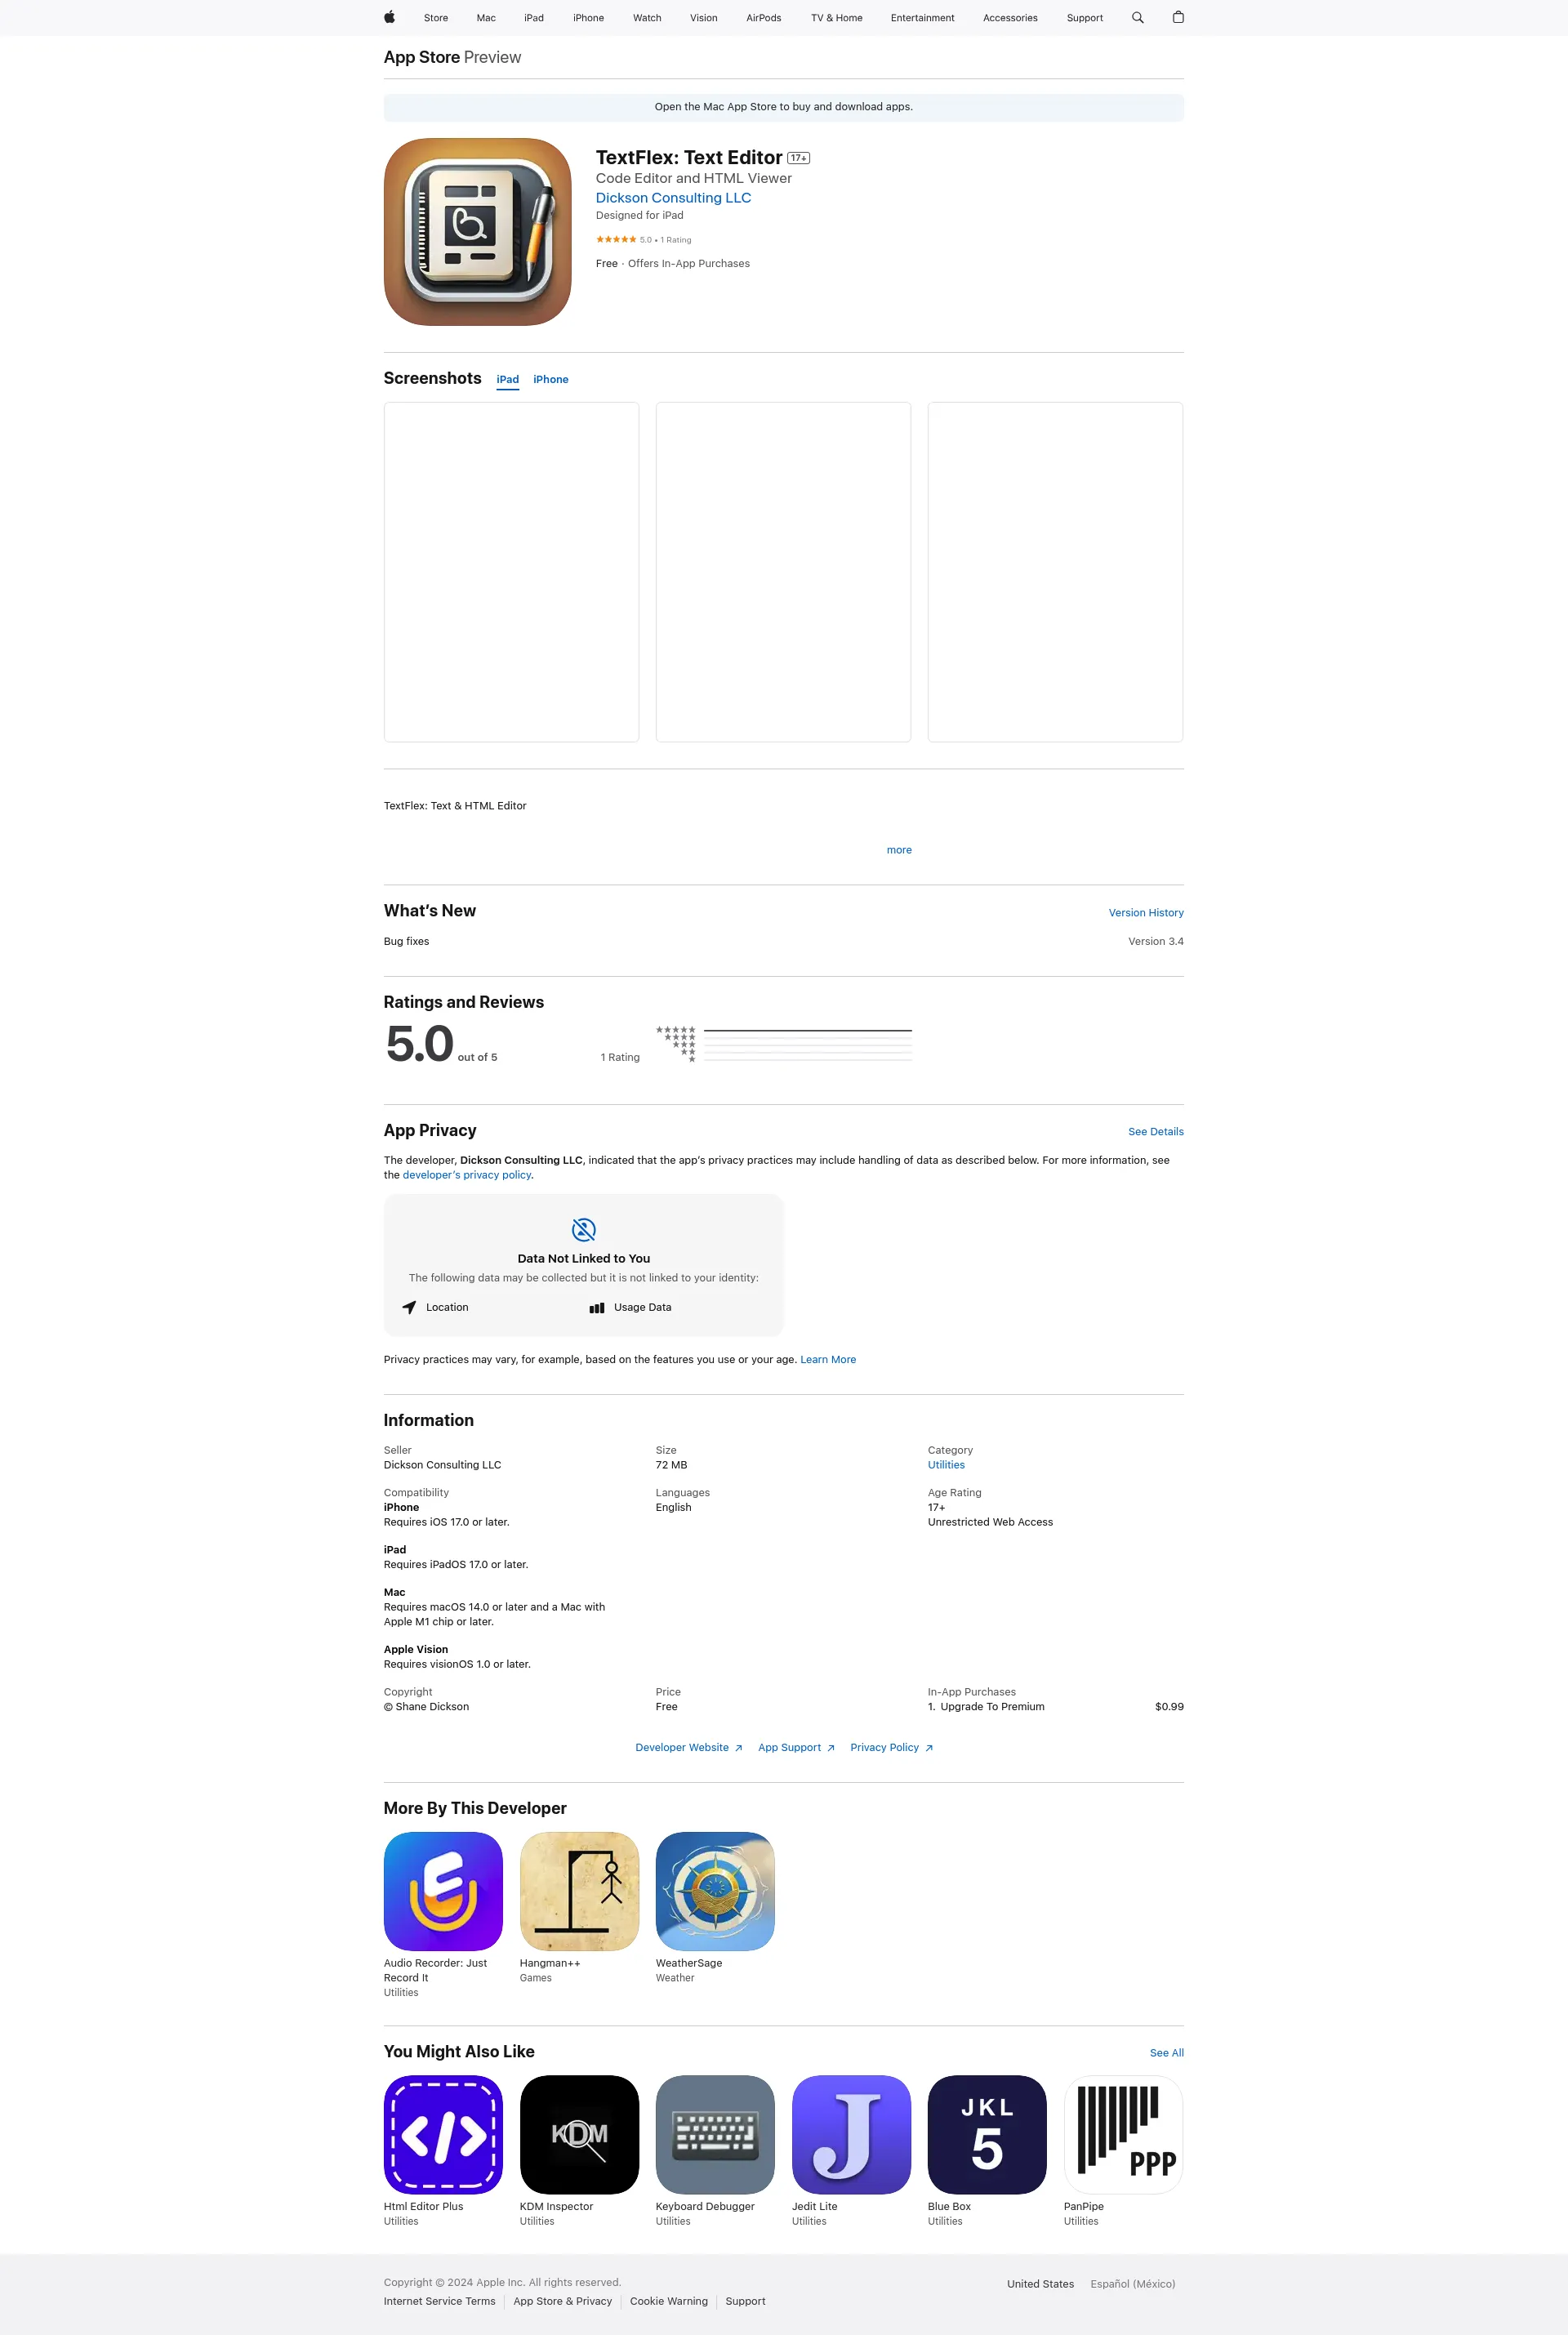Image resolution: width=1568 pixels, height=2335 pixels.
Task: Scroll the screenshots area horizontally
Action: point(782,571)
